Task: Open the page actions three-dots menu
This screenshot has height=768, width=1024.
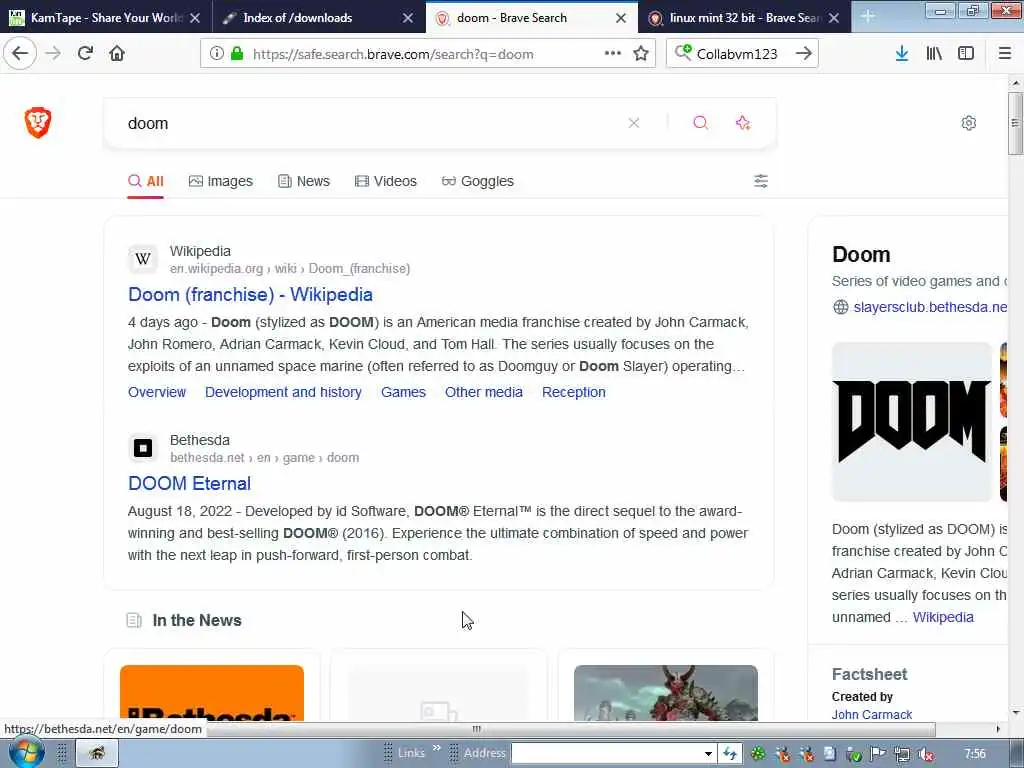Action: [x=613, y=54]
